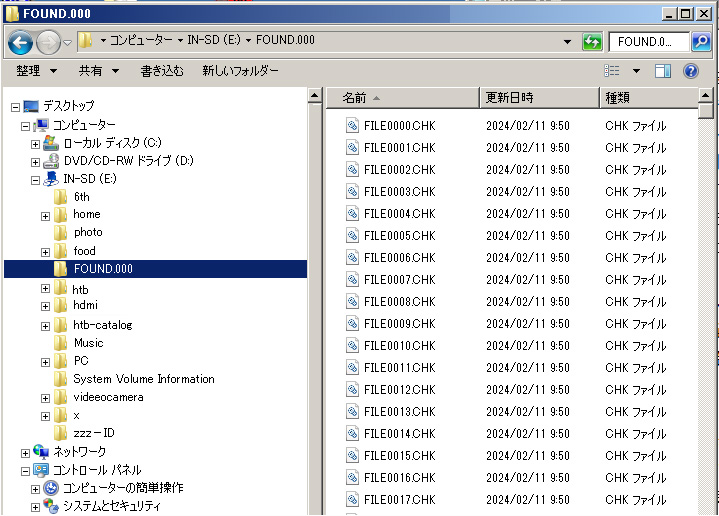Open the 整理 menu
Image resolution: width=719 pixels, height=516 pixels.
click(x=35, y=71)
